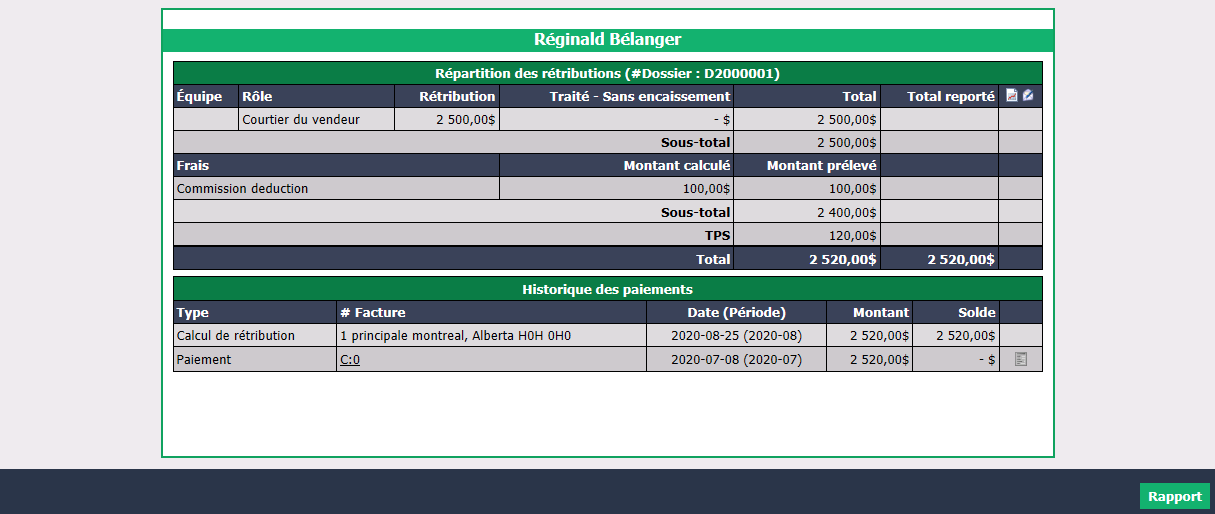Open the PDF report icon beside Total reporté
This screenshot has height=514, width=1215.
(x=1011, y=96)
